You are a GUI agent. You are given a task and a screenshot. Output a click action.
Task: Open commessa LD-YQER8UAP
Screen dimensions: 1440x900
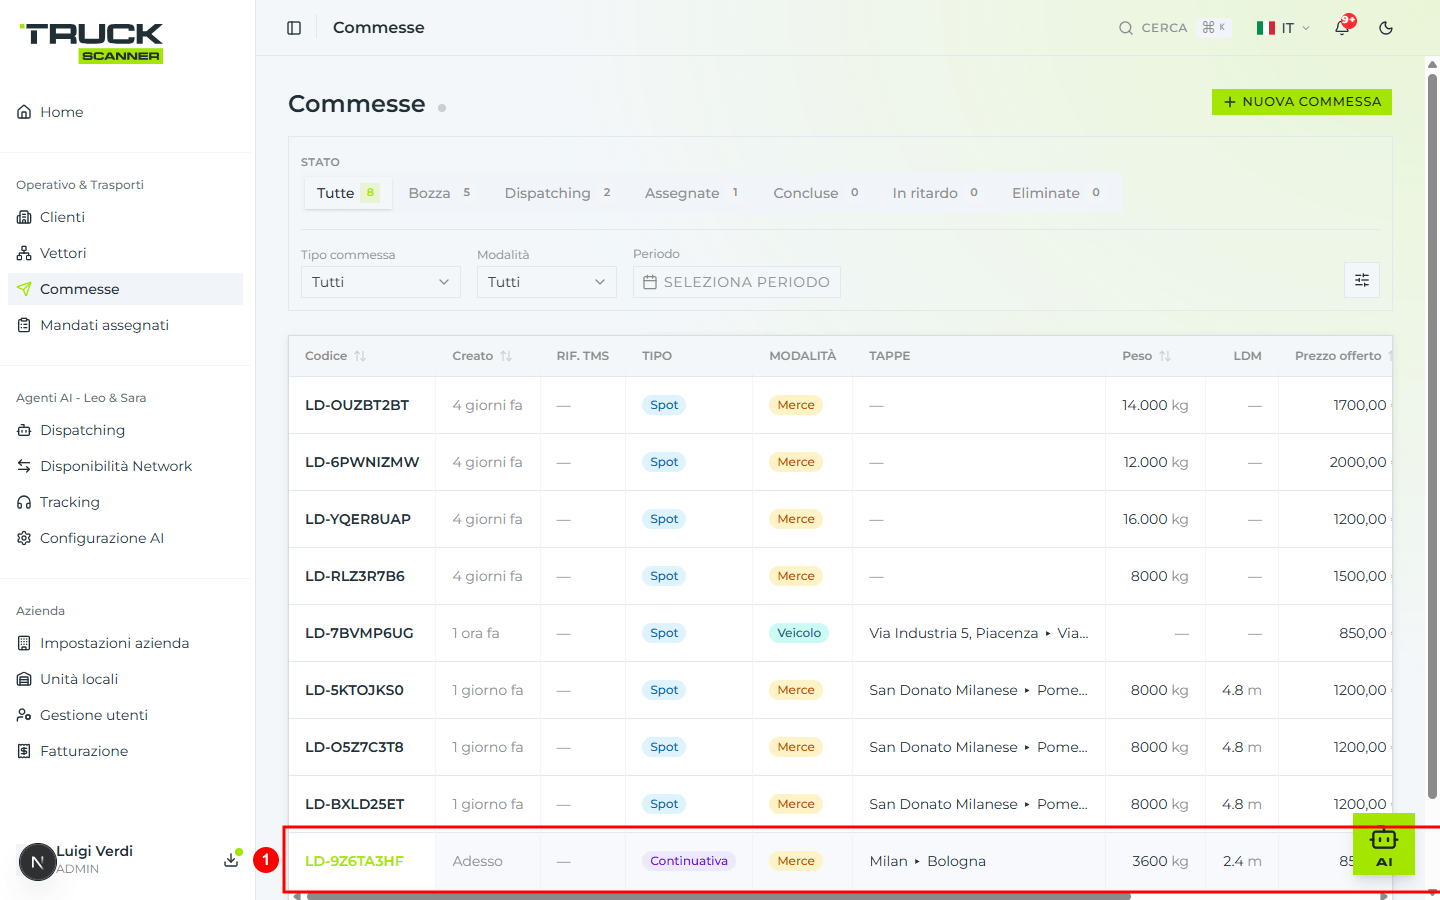point(358,519)
